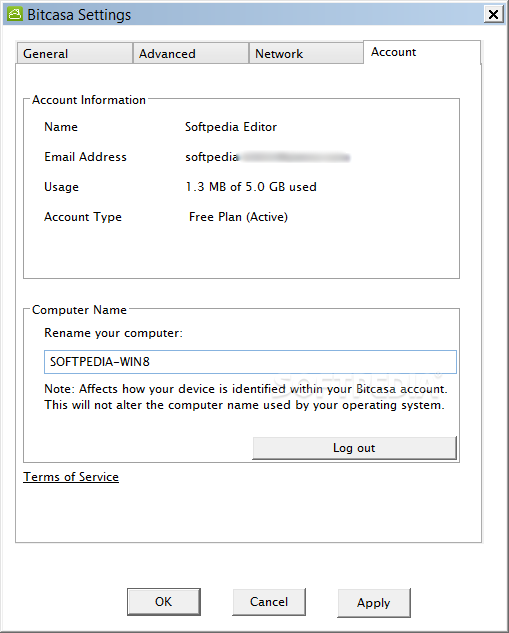509x633 pixels.
Task: Click the Account Type label
Action: click(83, 217)
